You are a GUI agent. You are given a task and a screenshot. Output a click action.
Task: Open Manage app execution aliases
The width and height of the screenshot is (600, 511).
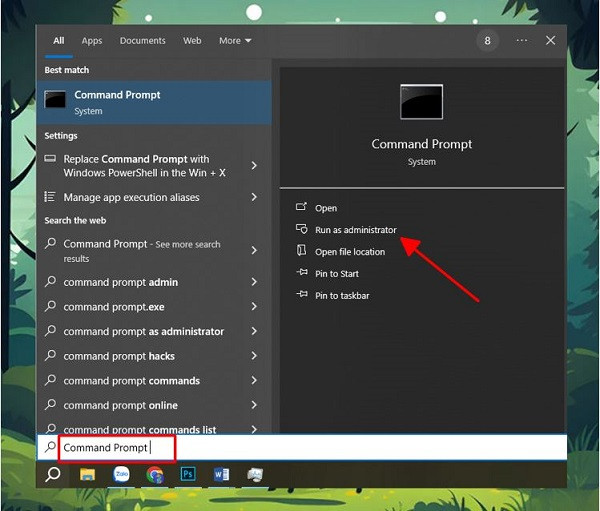[131, 197]
